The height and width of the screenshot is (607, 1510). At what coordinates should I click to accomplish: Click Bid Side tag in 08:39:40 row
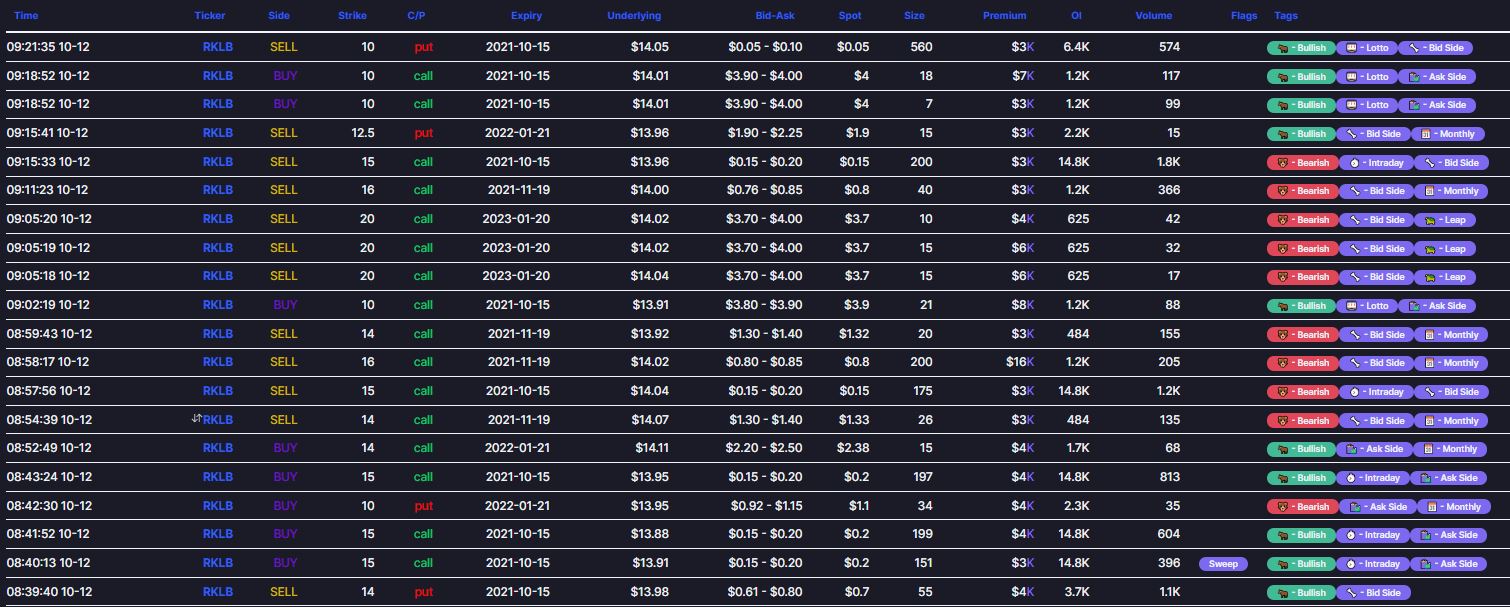[1374, 593]
